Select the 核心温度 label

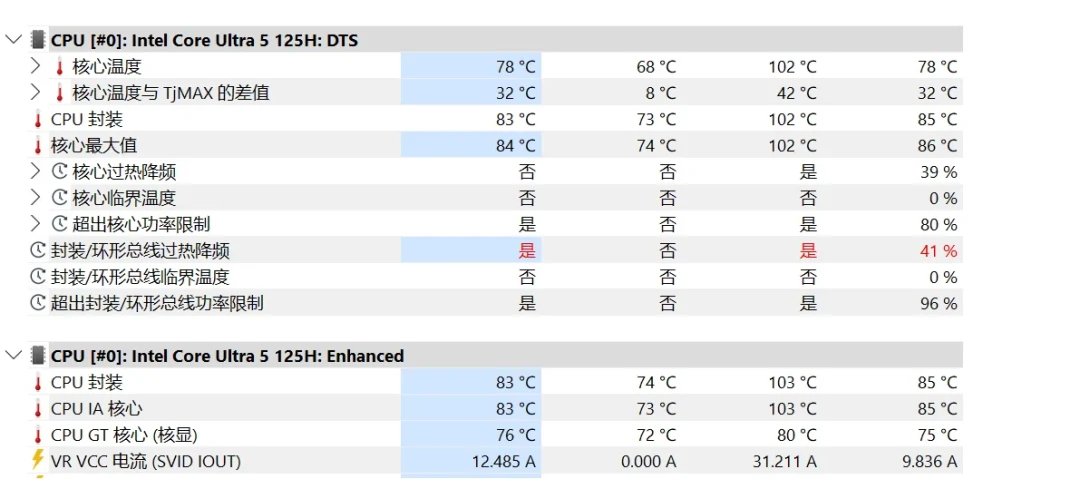[107, 67]
